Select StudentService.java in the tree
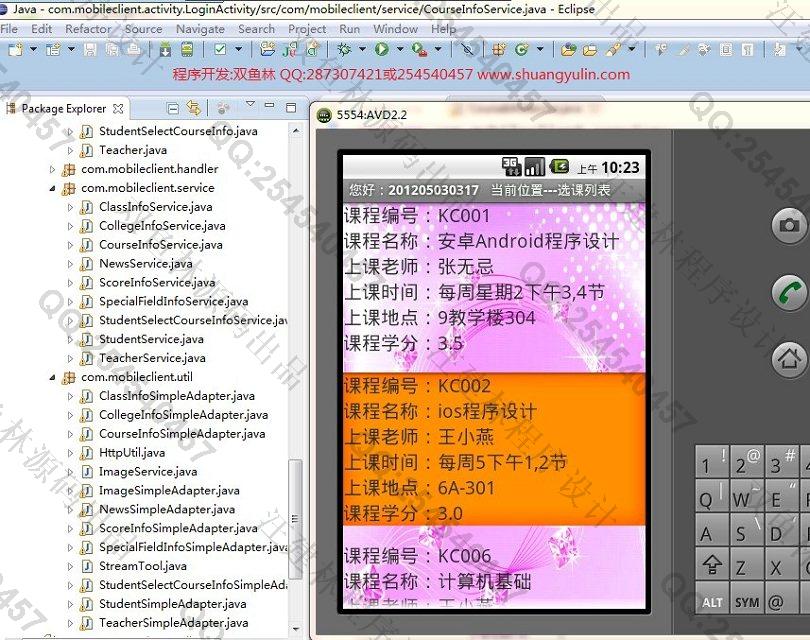The image size is (810, 640). pyautogui.click(x=151, y=339)
